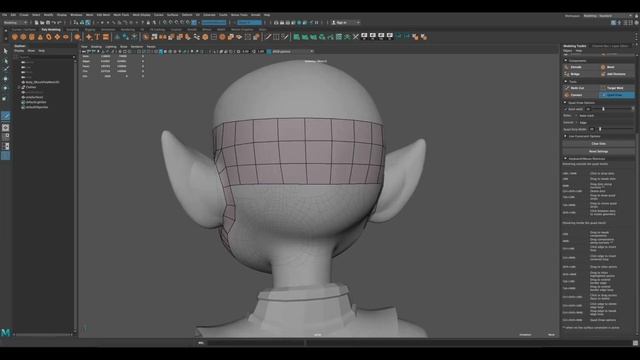
Task: Switch to the Sculpting shelf tab
Action: click(x=73, y=30)
